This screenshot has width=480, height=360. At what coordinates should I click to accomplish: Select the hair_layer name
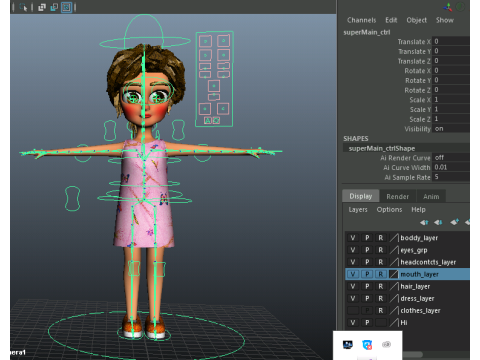tap(415, 286)
